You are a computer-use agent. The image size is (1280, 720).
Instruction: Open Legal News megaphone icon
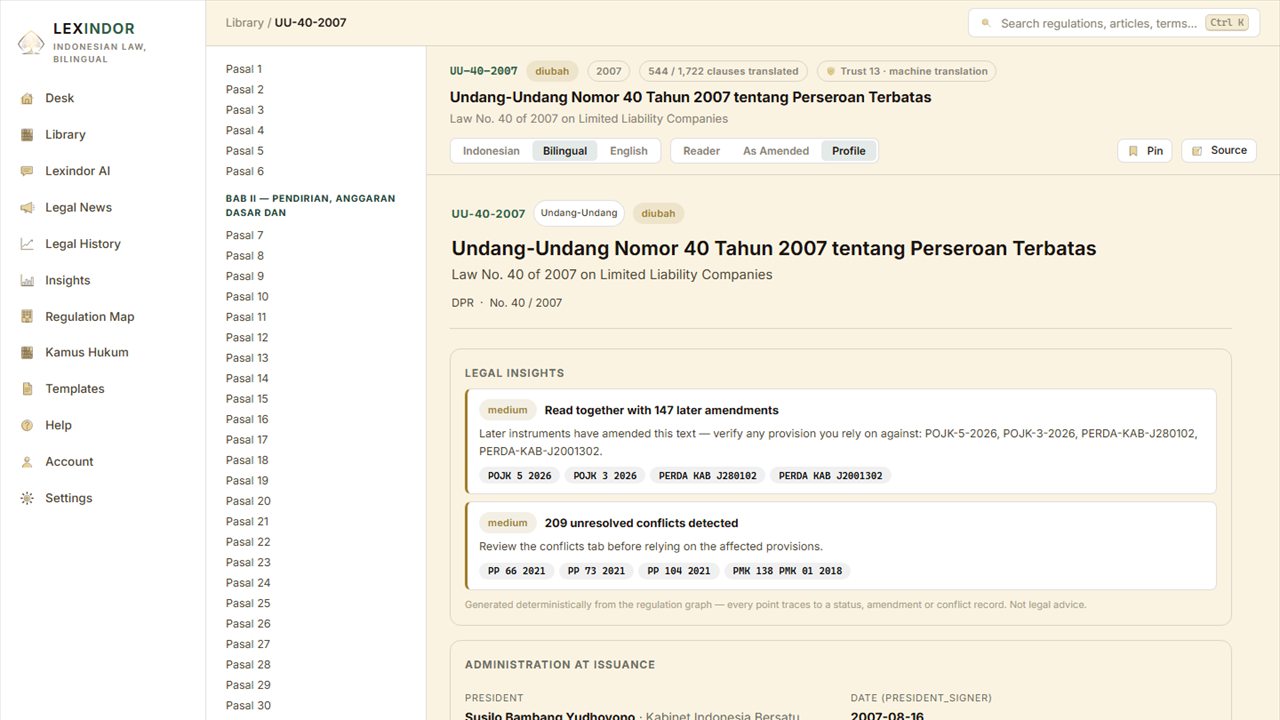pyautogui.click(x=27, y=208)
